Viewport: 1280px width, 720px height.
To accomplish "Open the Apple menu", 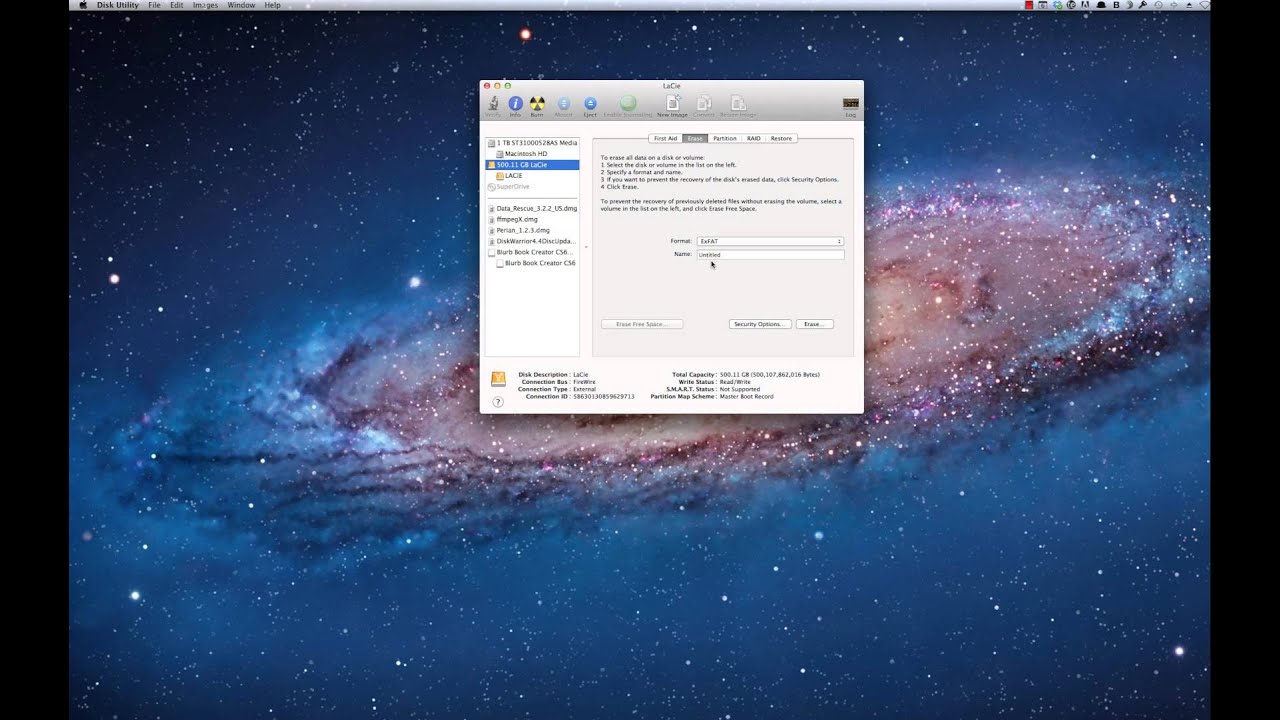I will point(84,5).
